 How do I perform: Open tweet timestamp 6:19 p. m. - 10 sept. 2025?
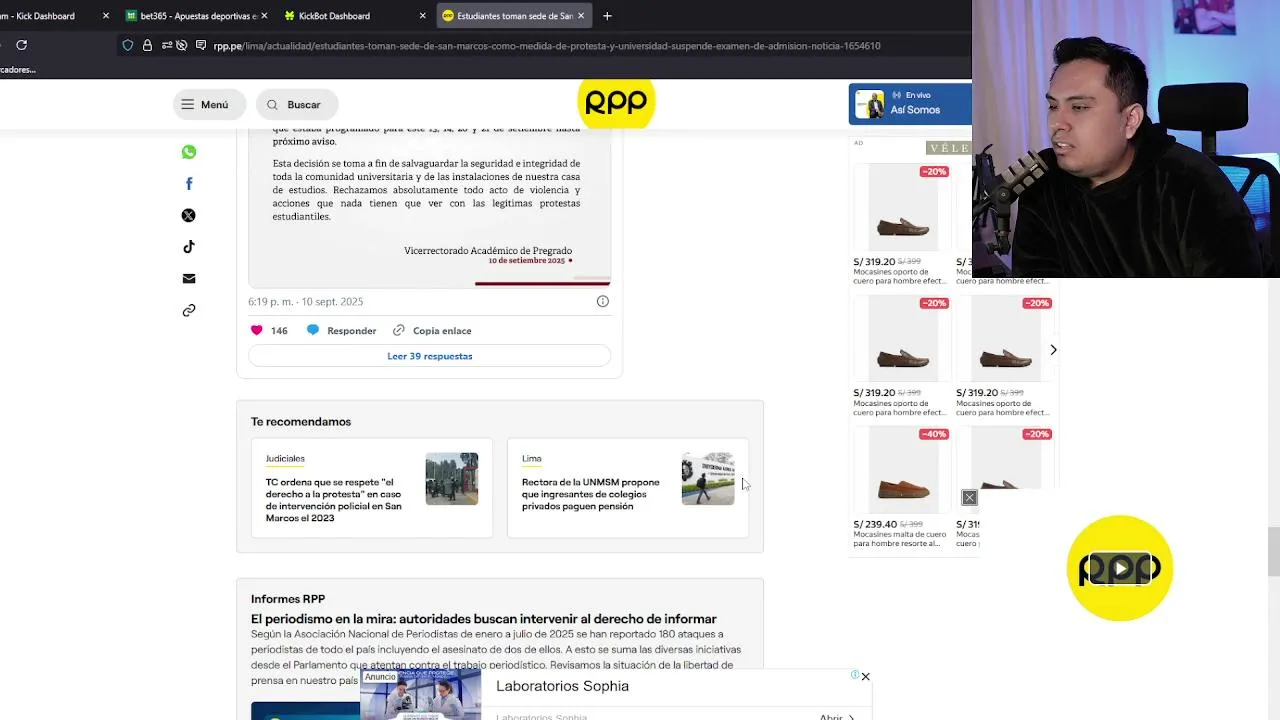pyautogui.click(x=306, y=301)
